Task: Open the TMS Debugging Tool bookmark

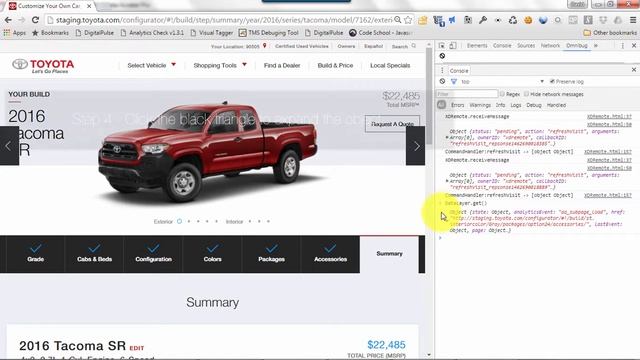Action: tap(269, 33)
